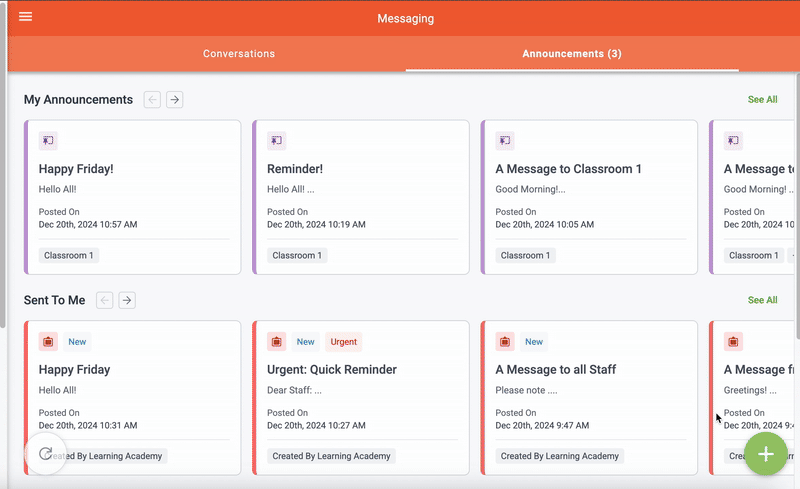Click briefcase icon on Urgent: Quick Reminder card
The width and height of the screenshot is (800, 489).
coord(277,341)
